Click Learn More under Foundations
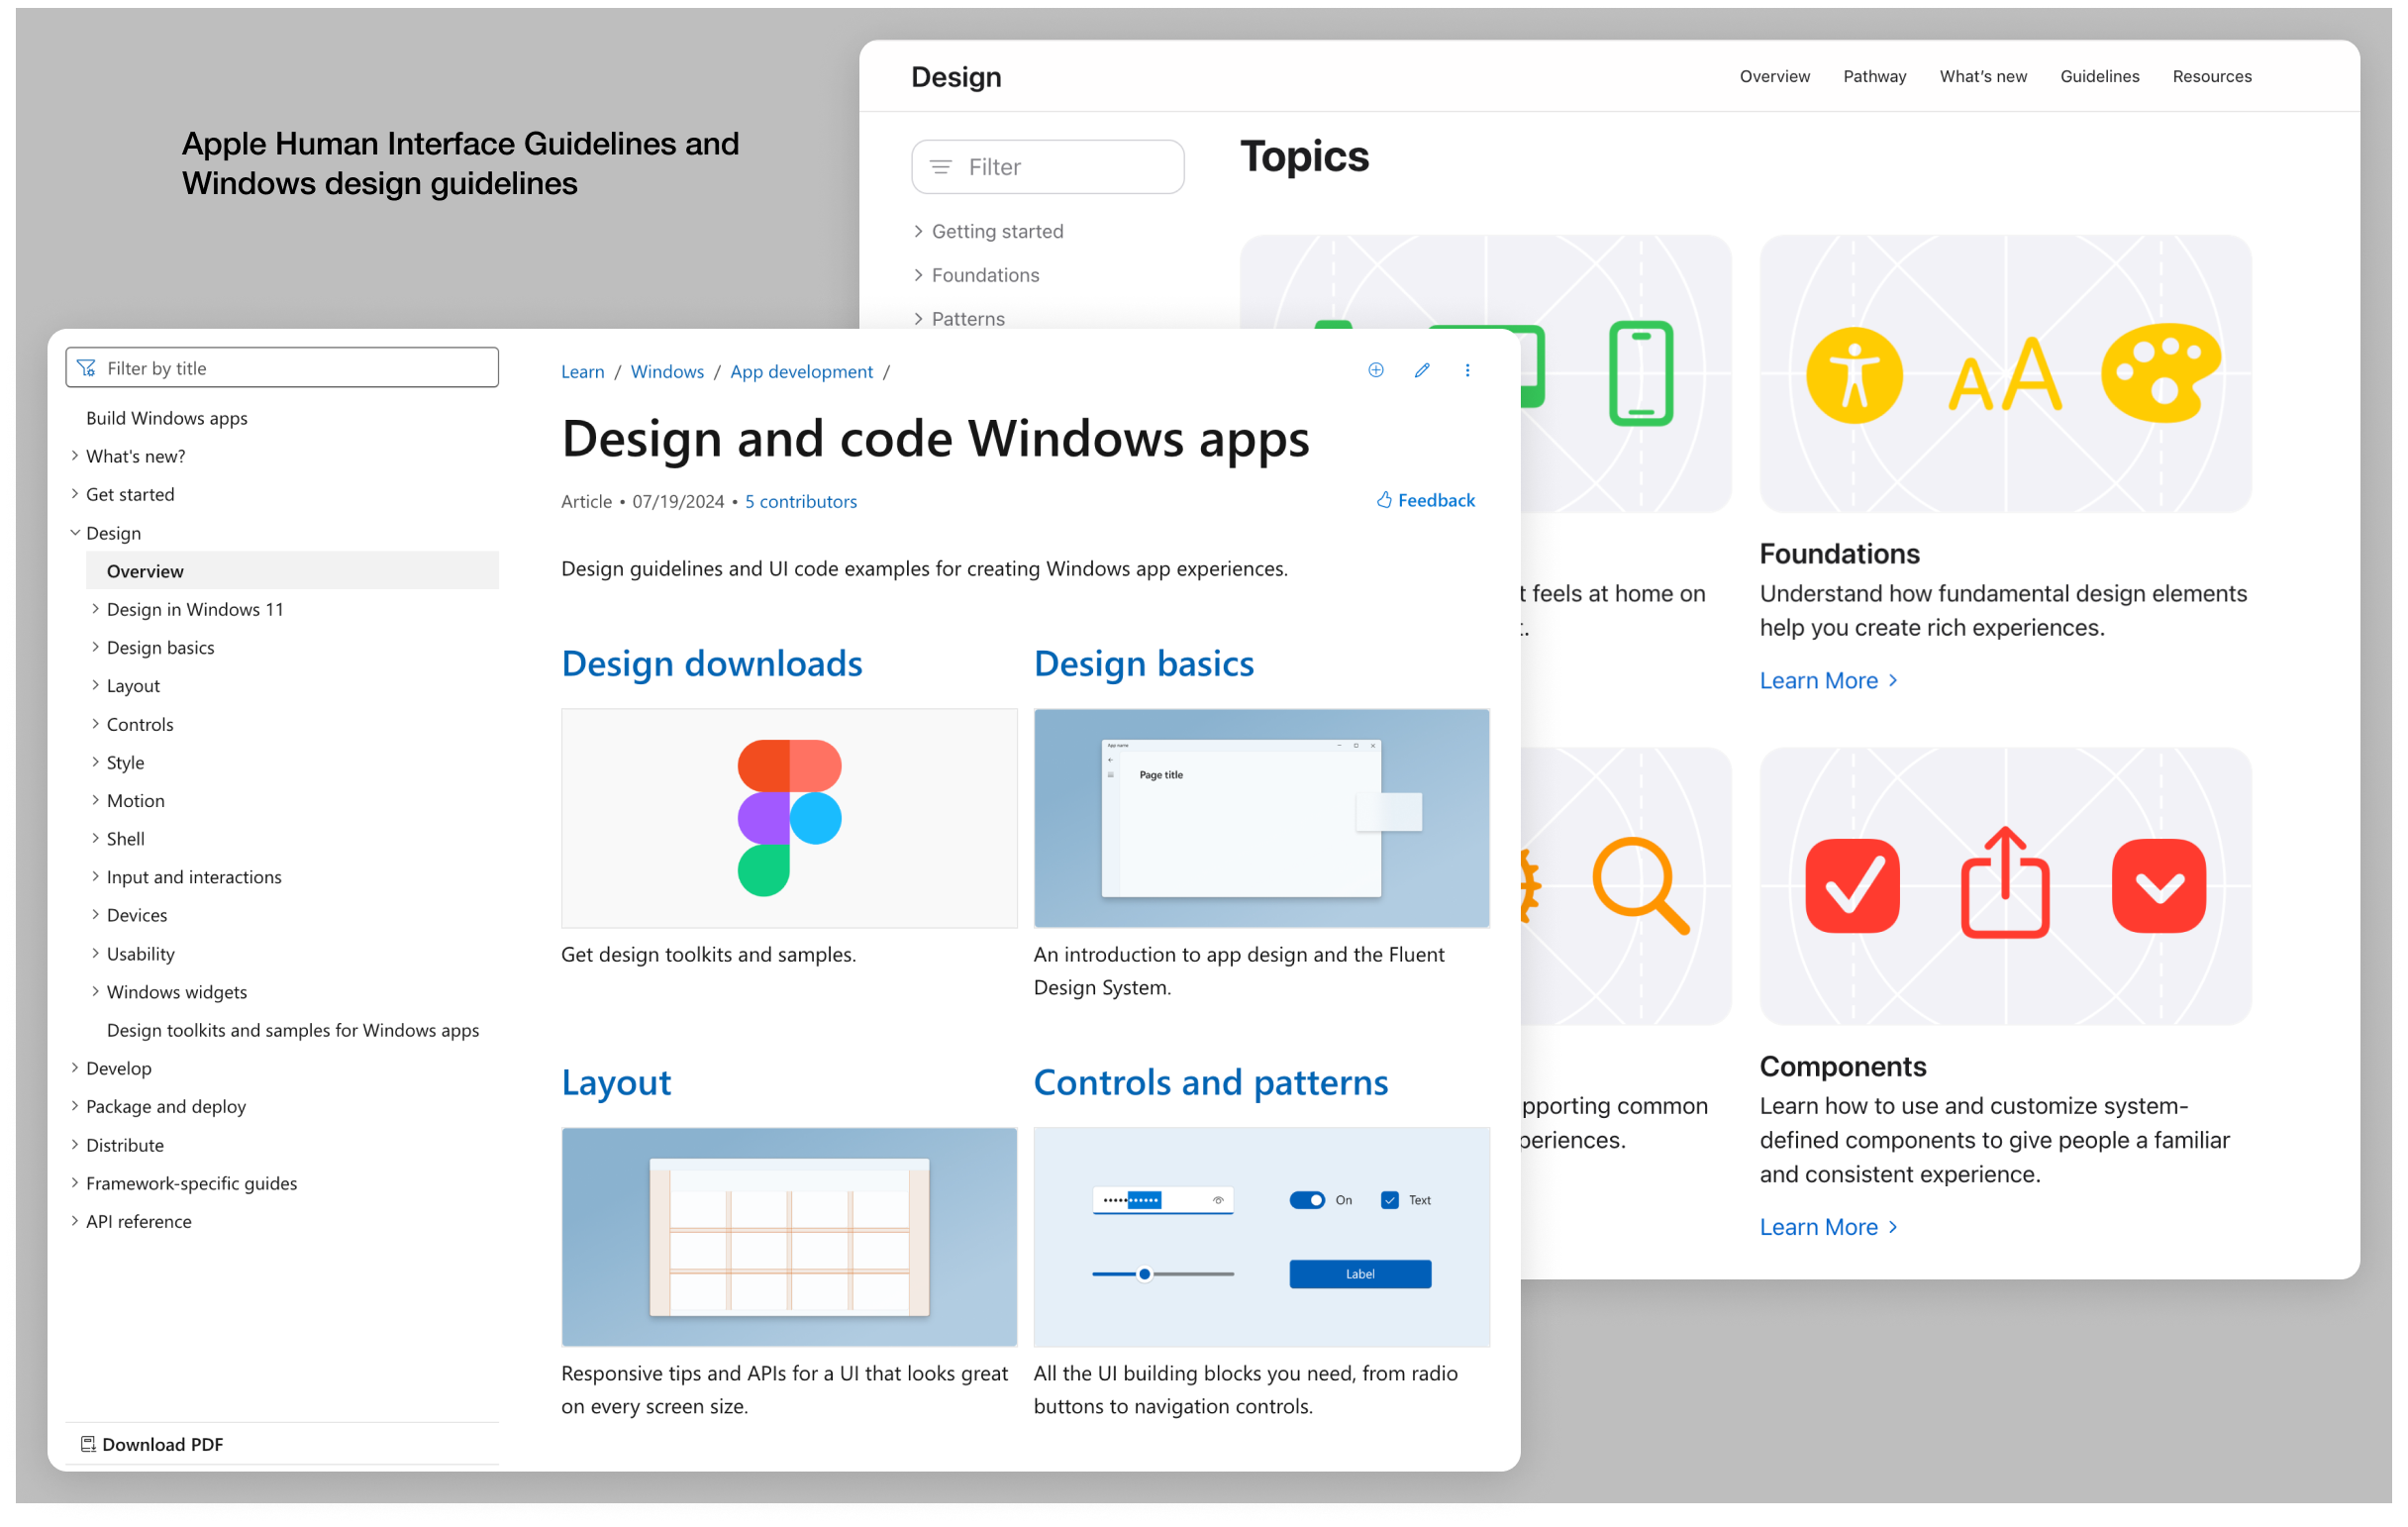 (1828, 681)
